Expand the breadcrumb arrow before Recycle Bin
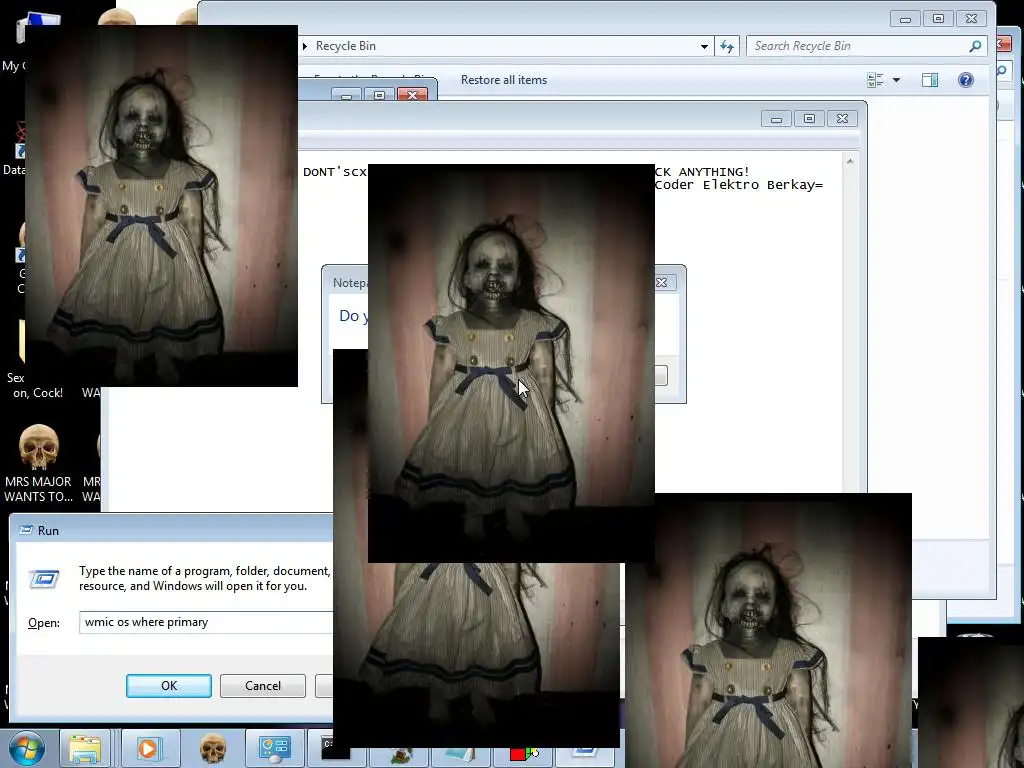The height and width of the screenshot is (768, 1024). tap(304, 46)
